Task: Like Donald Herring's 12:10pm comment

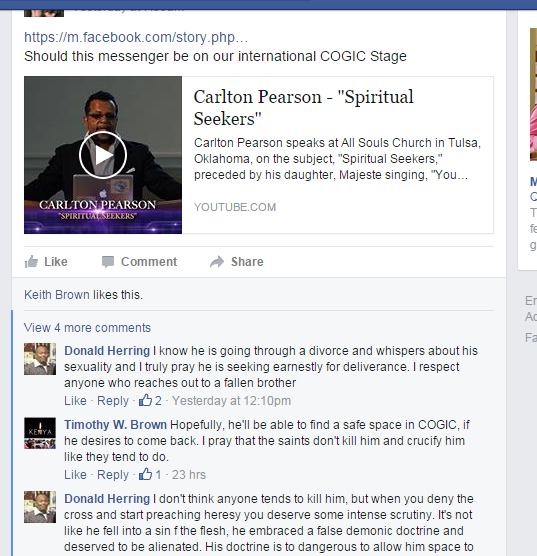Action: tap(75, 401)
